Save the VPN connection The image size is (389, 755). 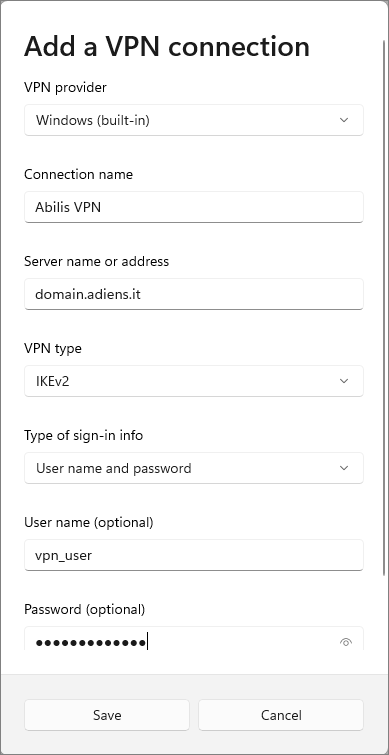point(107,715)
